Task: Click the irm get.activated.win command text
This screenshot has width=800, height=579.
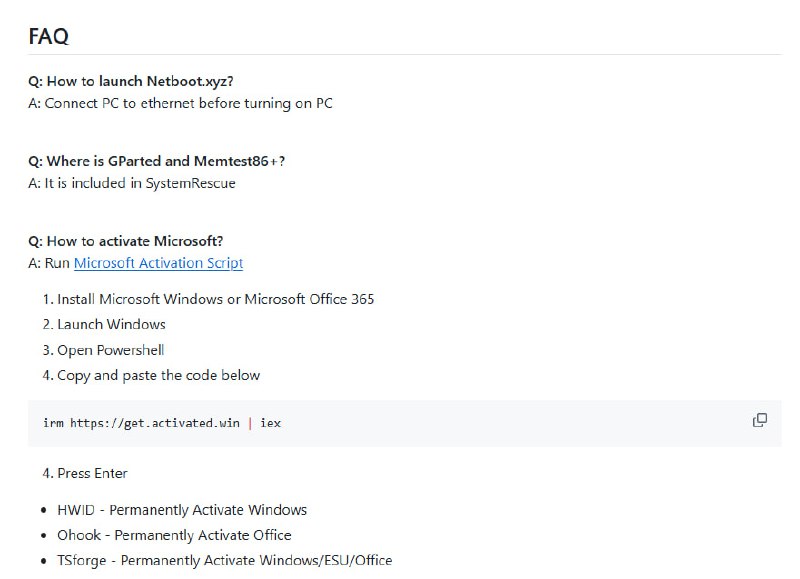Action: click(141, 423)
